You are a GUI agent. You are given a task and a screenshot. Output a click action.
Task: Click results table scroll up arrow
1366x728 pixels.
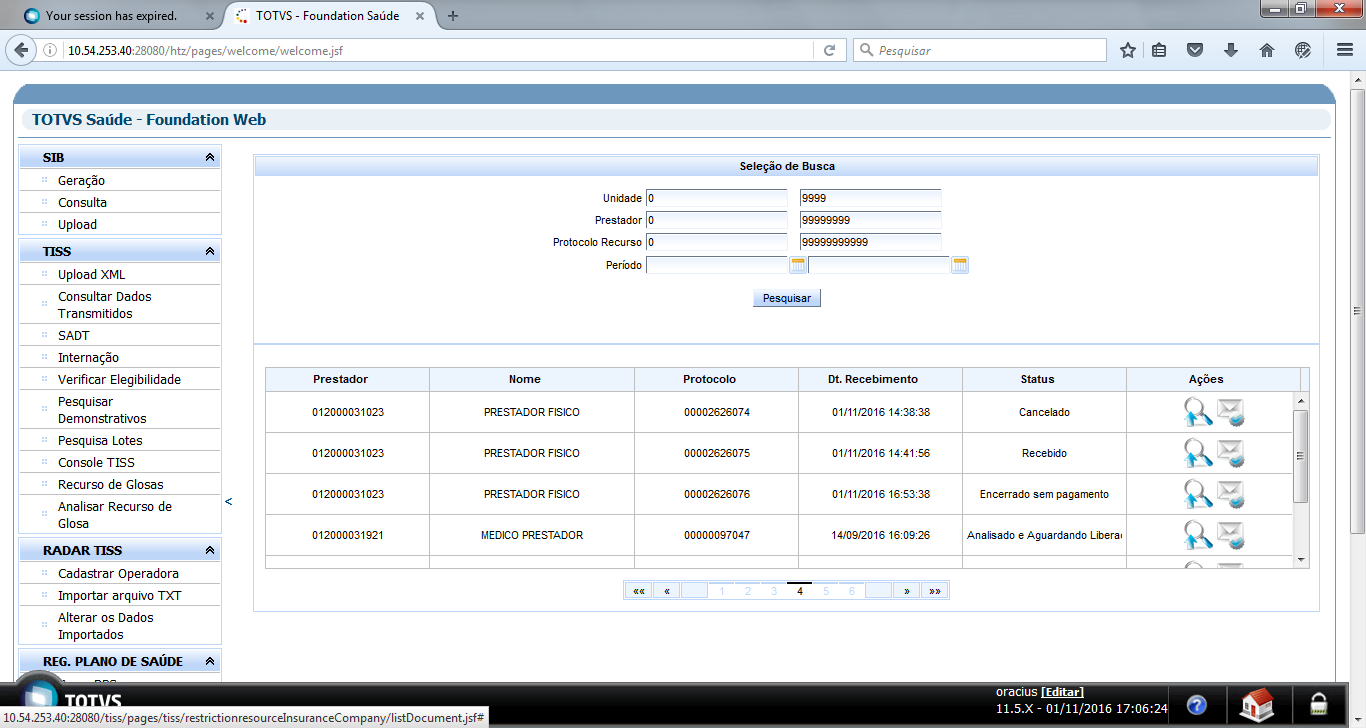(x=1301, y=400)
